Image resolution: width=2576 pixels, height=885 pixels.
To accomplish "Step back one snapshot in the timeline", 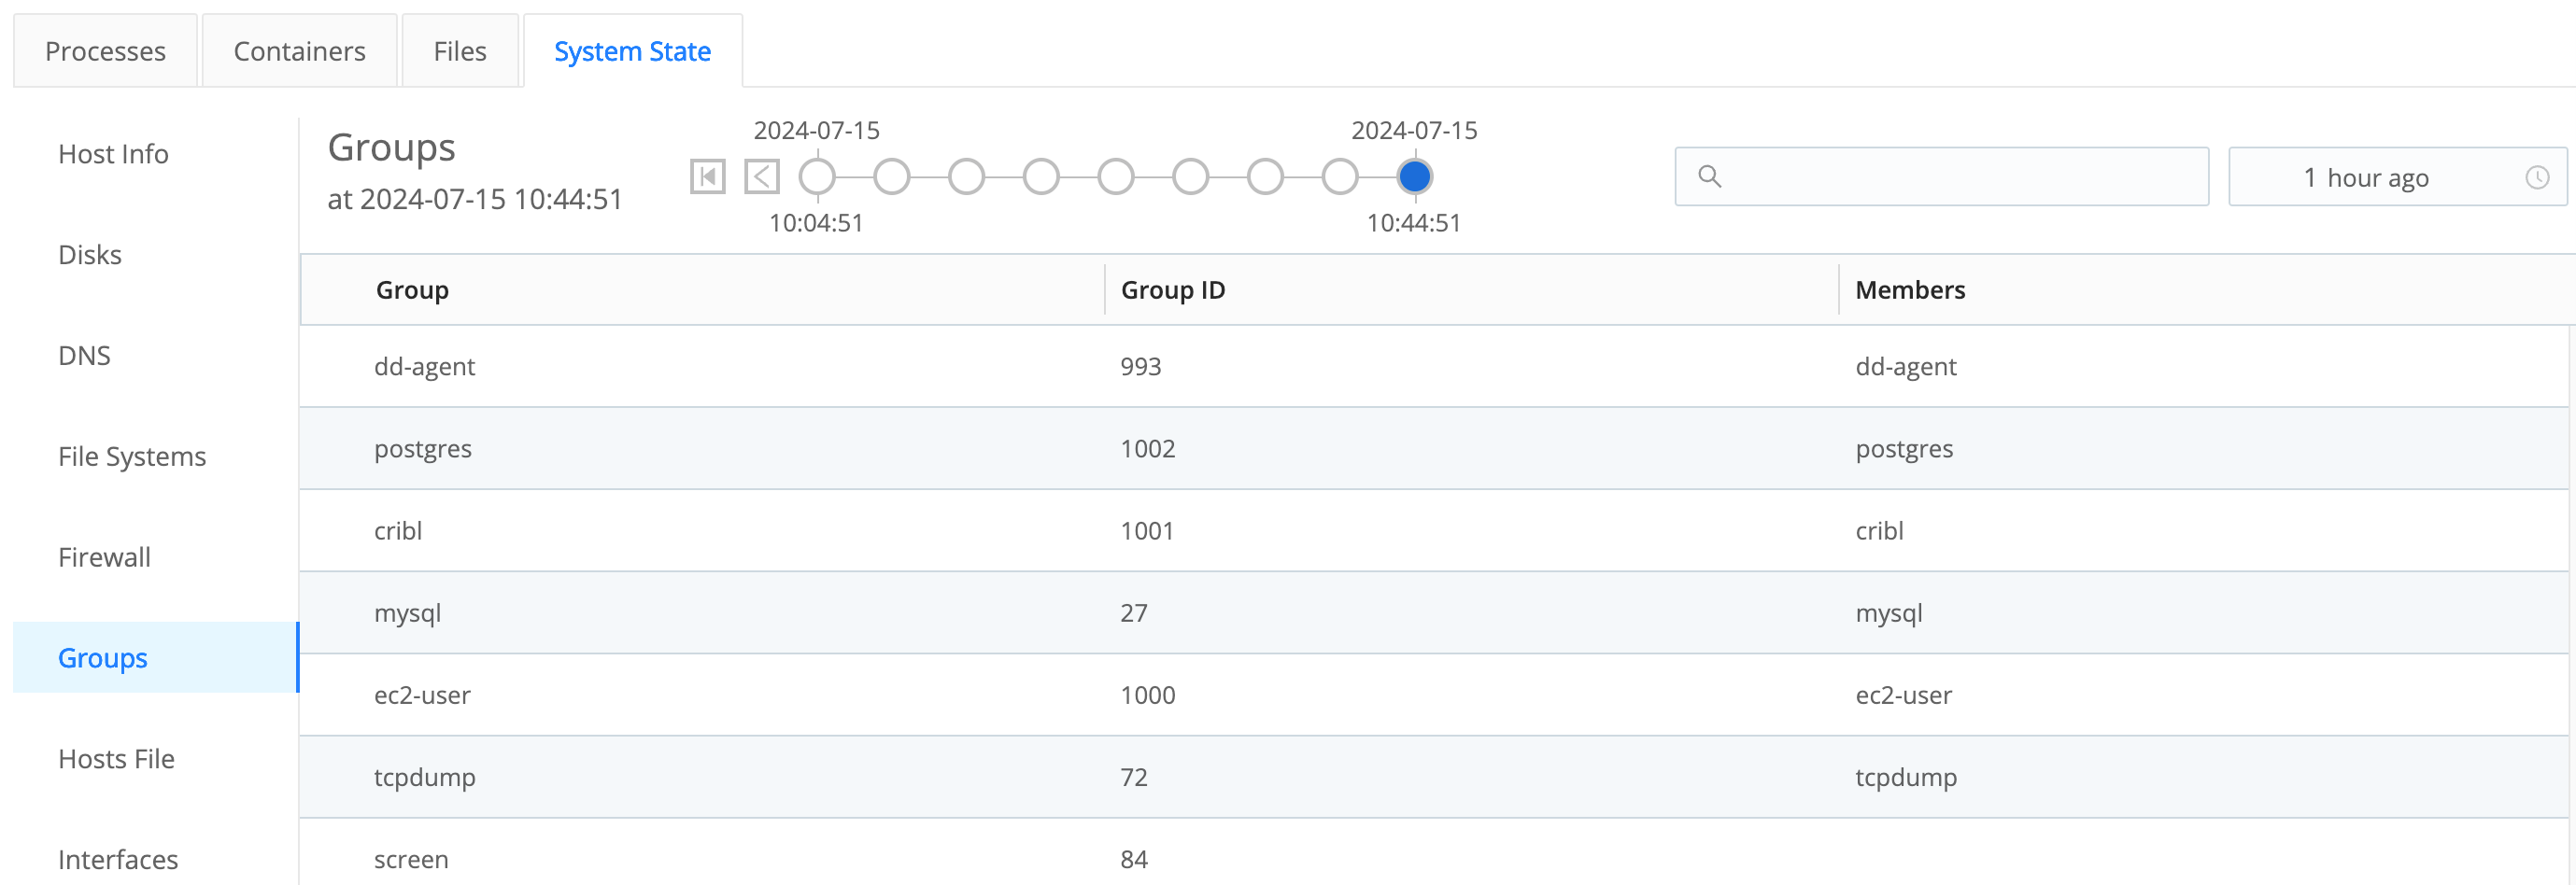I will click(x=762, y=176).
